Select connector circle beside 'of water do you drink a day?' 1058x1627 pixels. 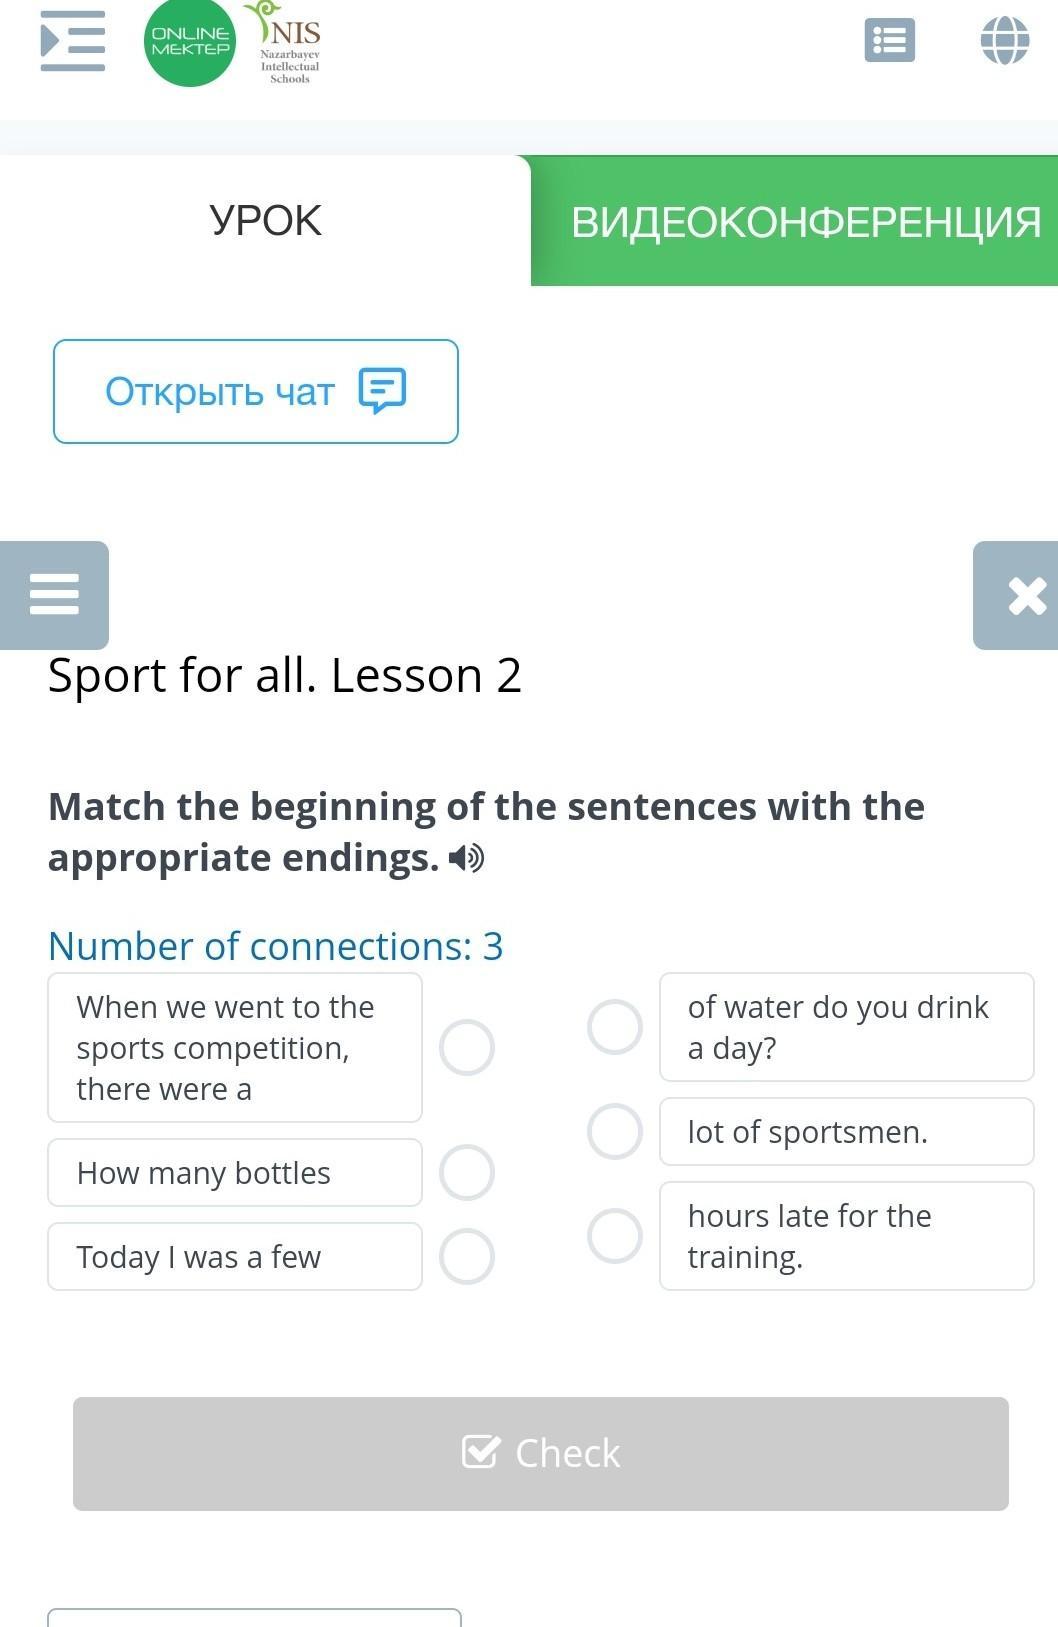click(614, 1027)
